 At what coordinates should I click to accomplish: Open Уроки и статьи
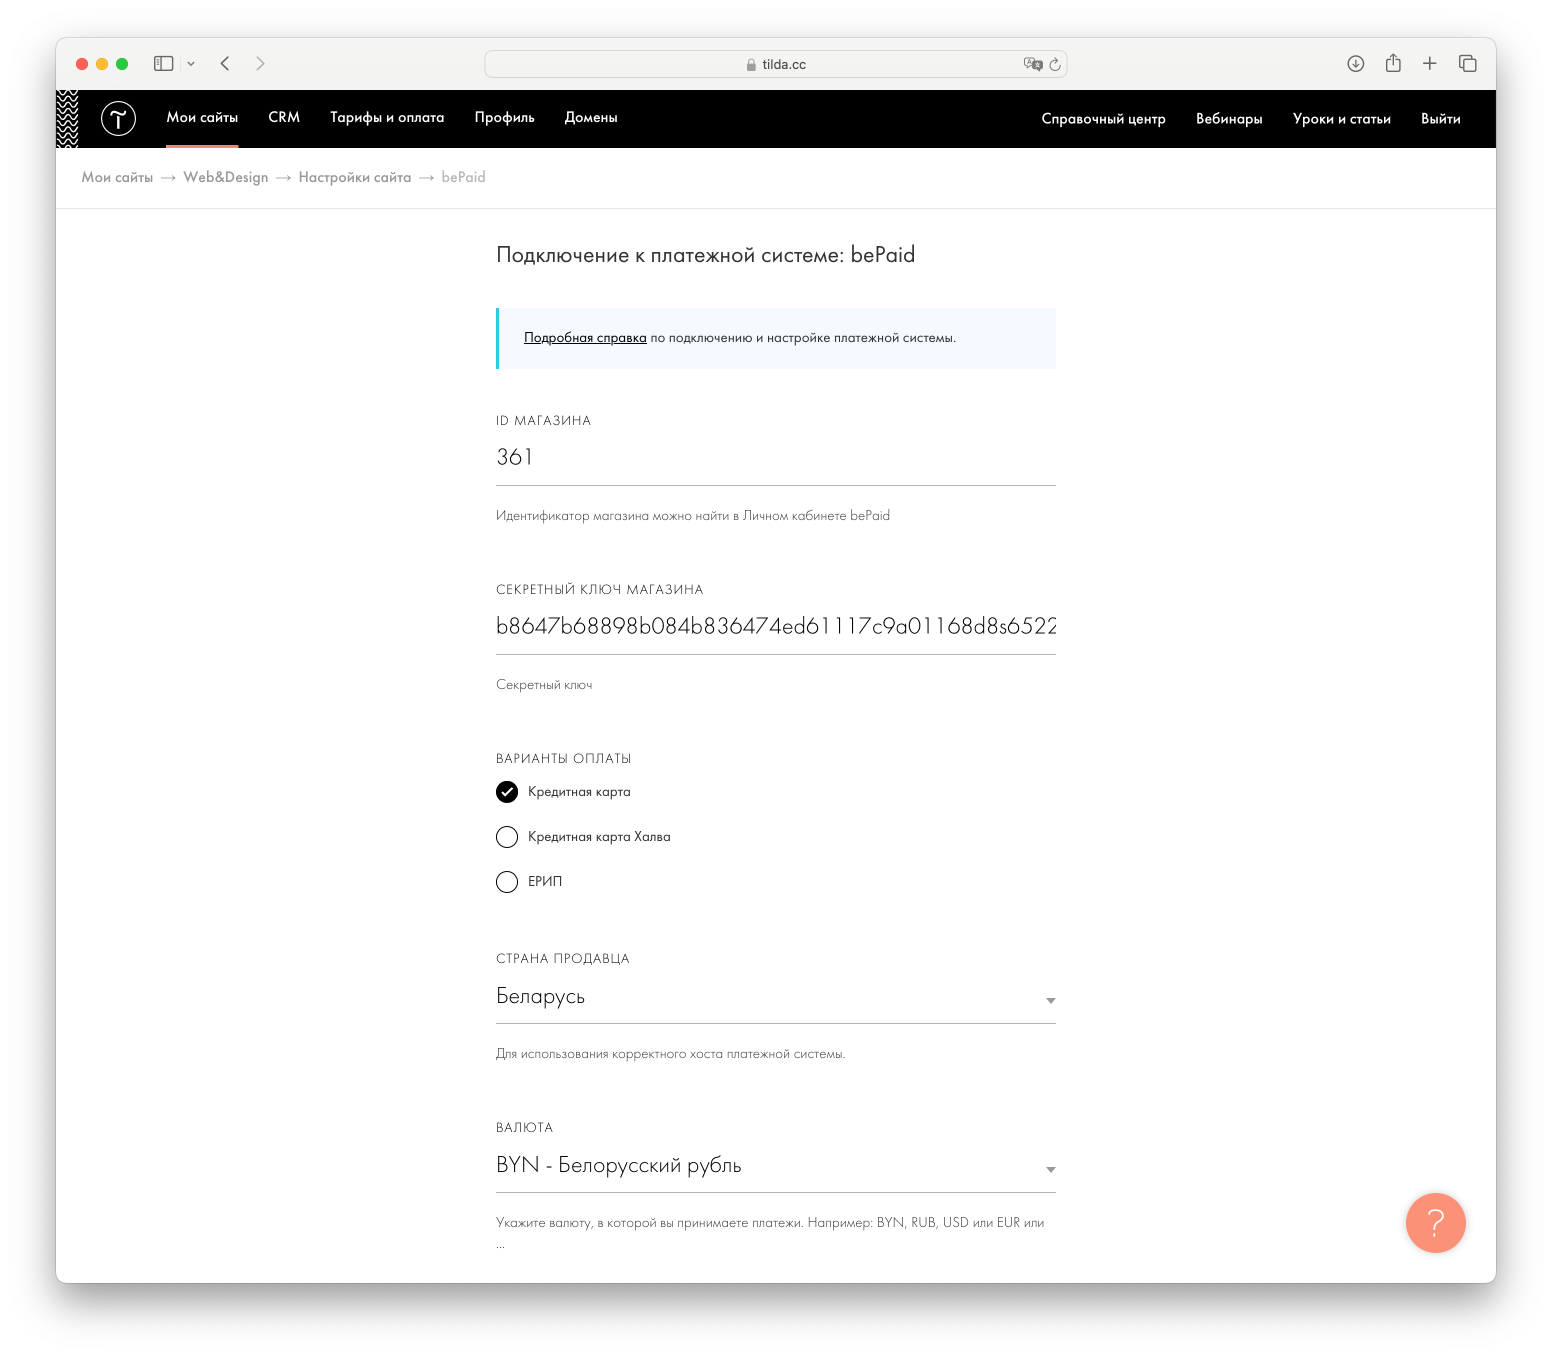[x=1341, y=118]
